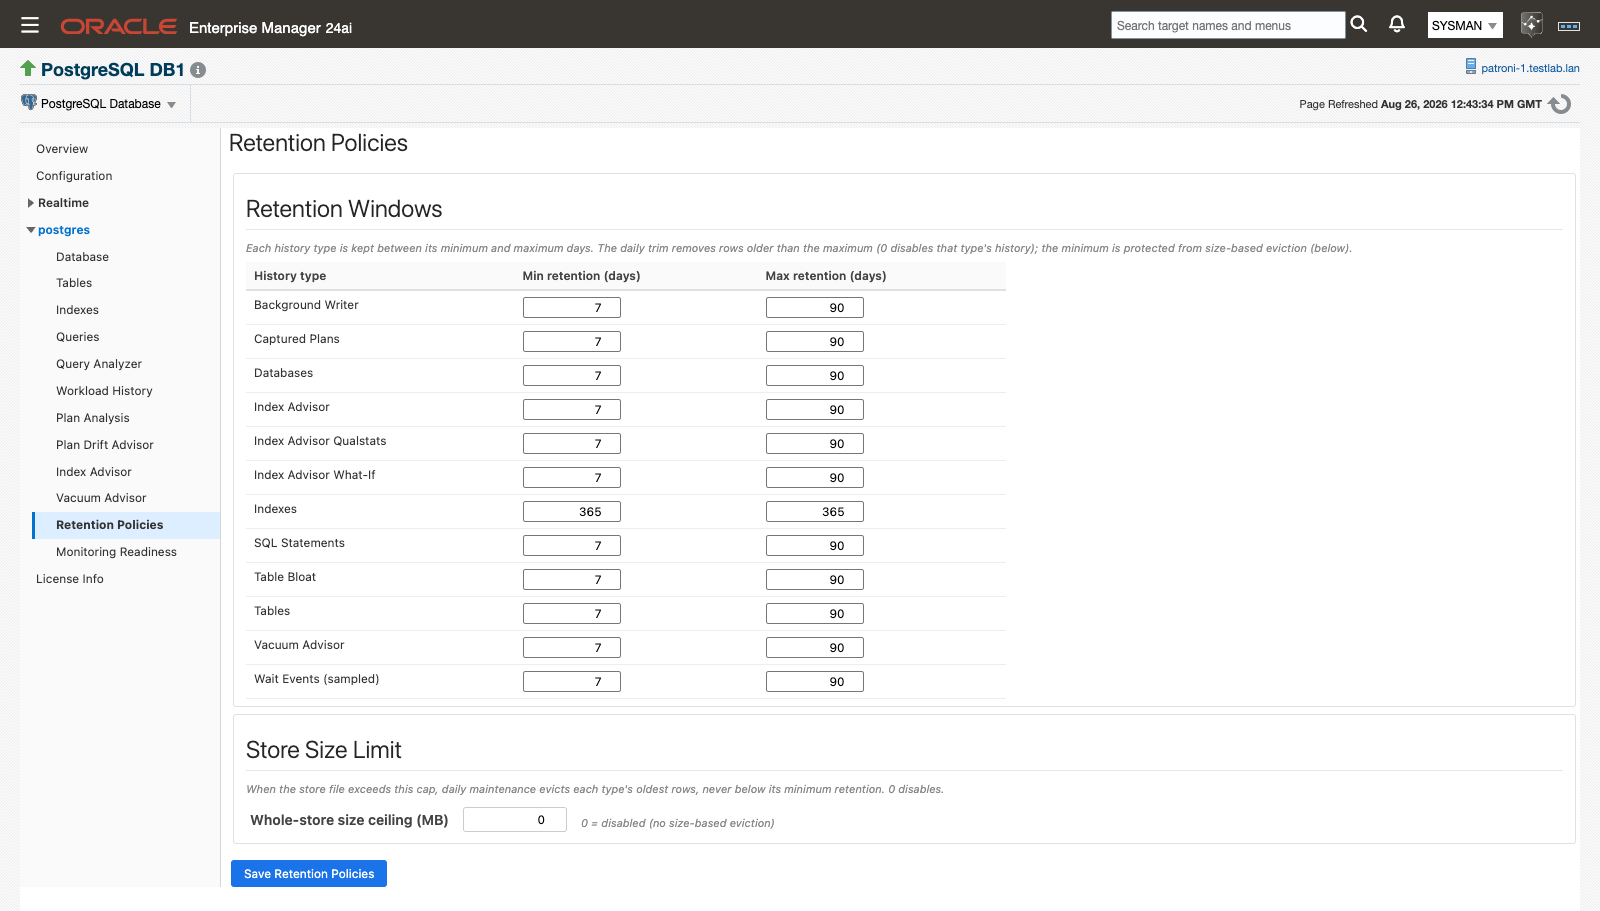Collapse the postgres tree node

[x=31, y=230]
